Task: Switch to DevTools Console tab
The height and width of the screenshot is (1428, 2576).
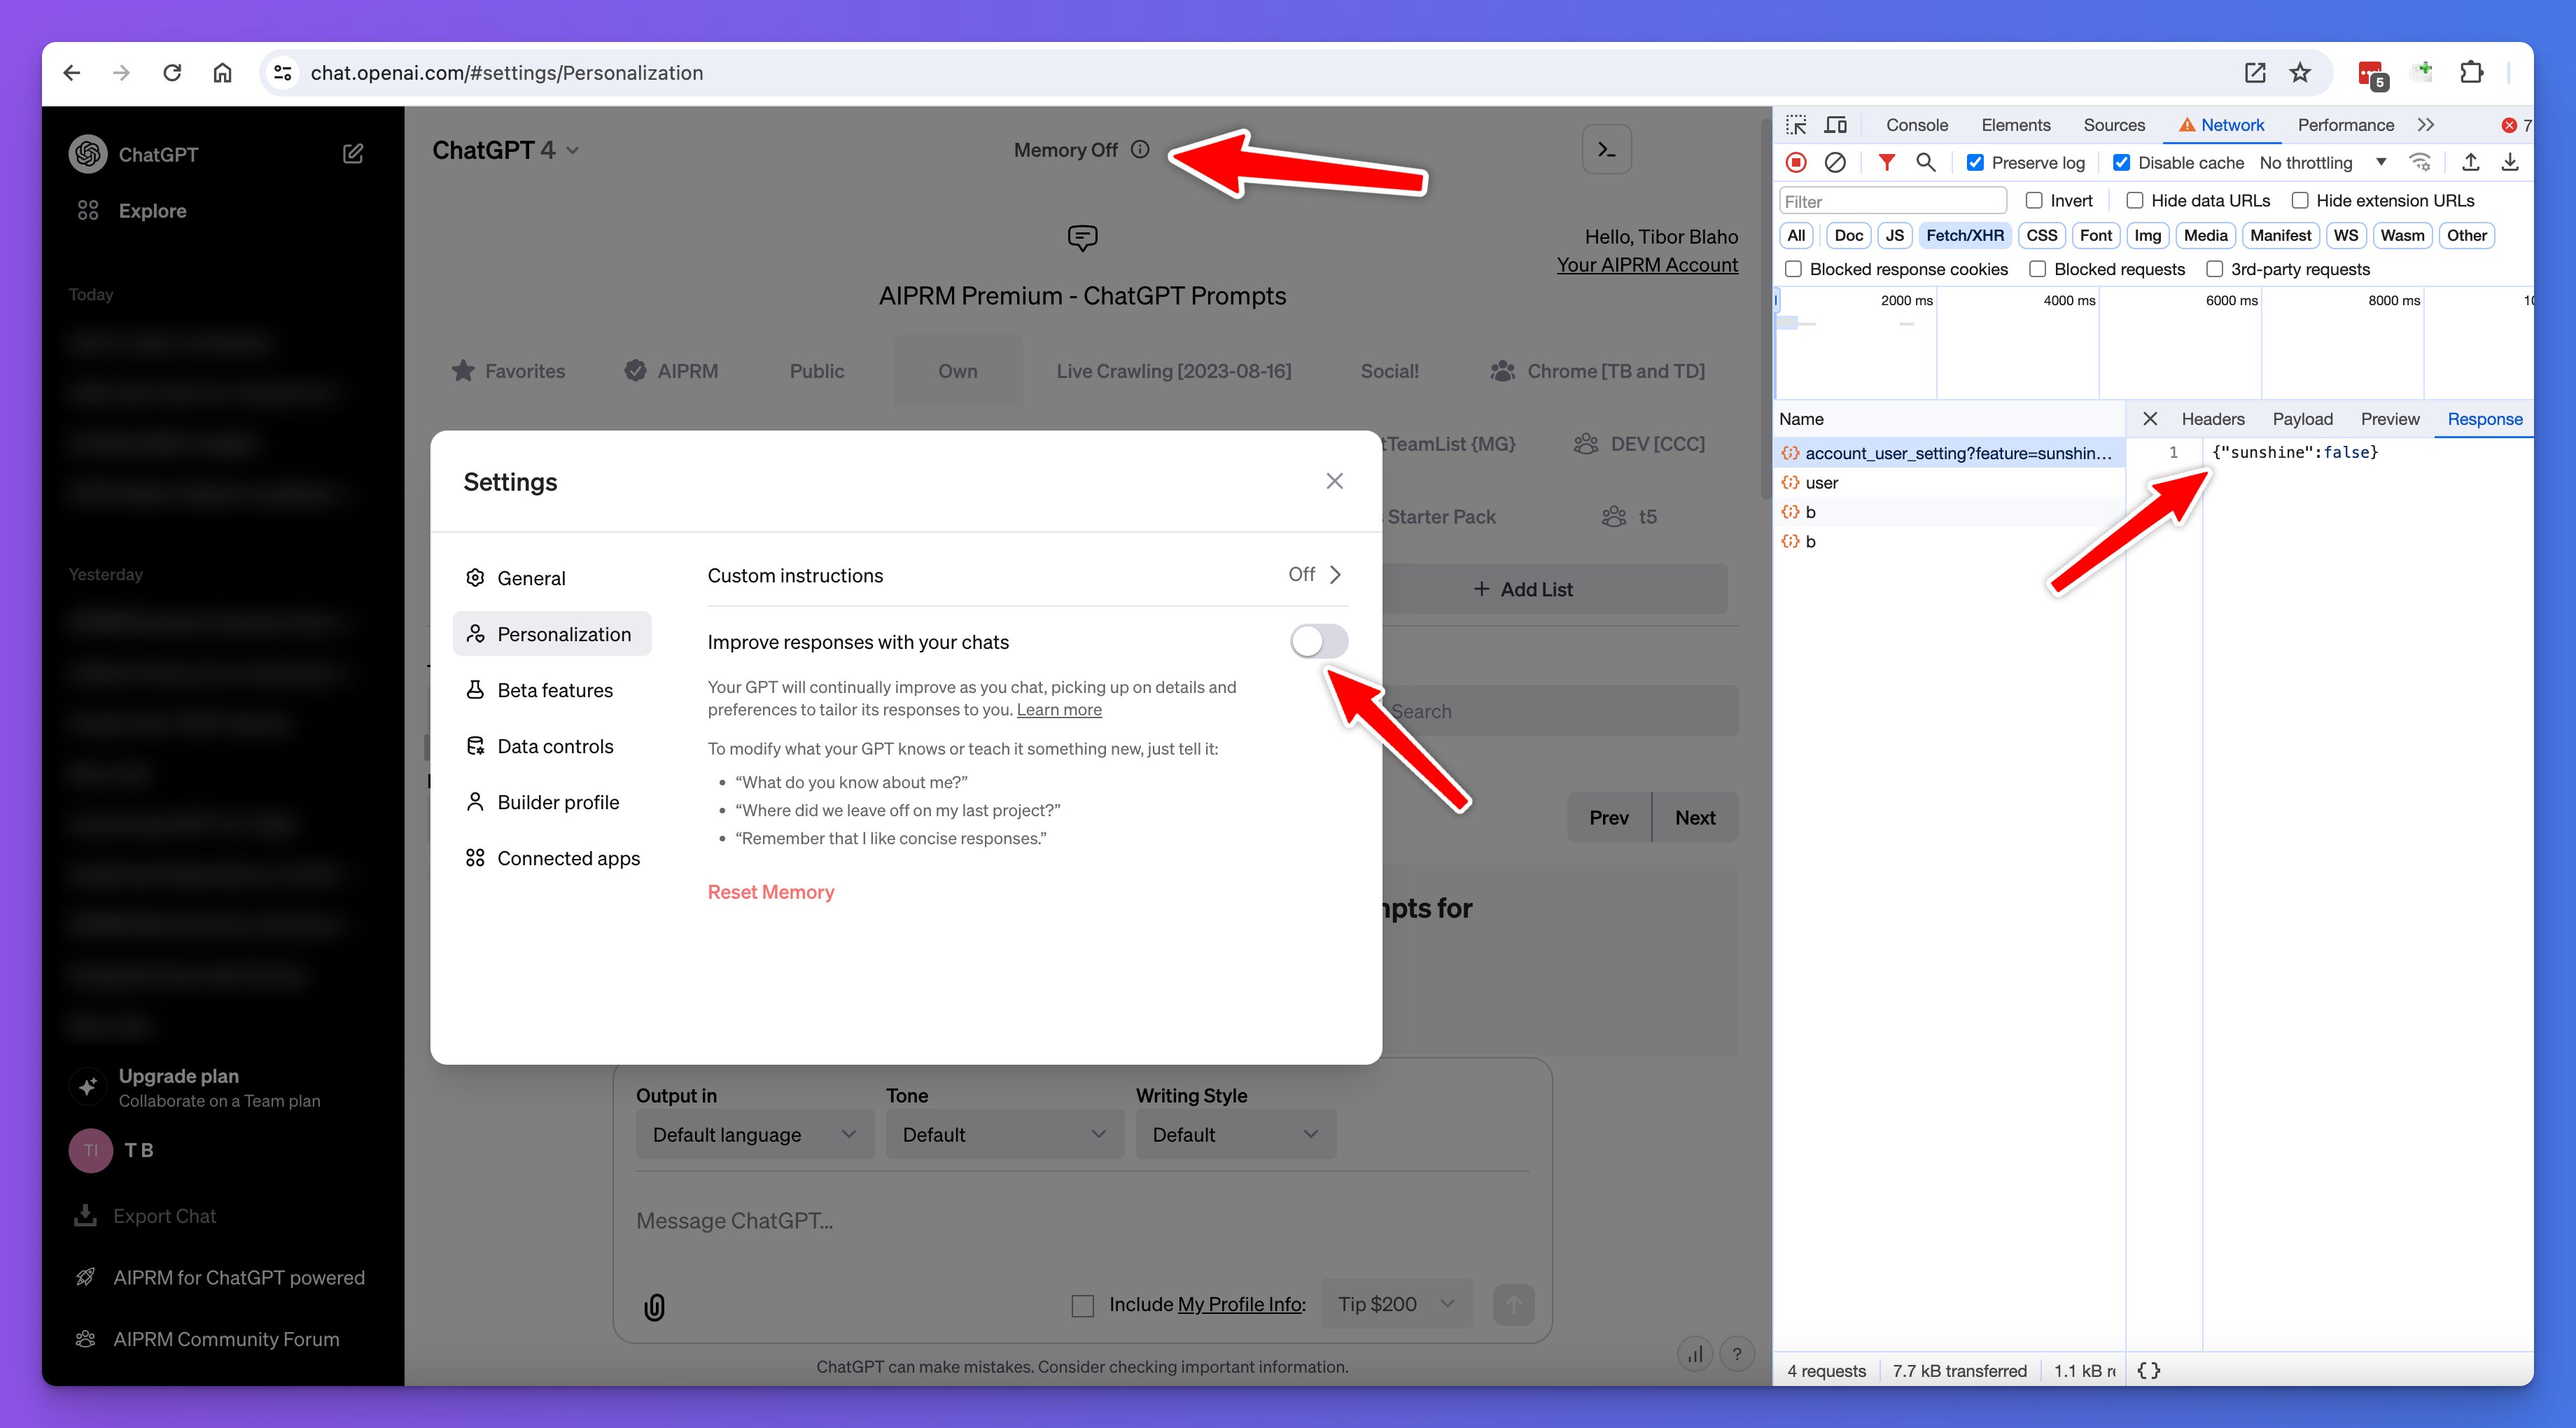Action: pos(1916,125)
